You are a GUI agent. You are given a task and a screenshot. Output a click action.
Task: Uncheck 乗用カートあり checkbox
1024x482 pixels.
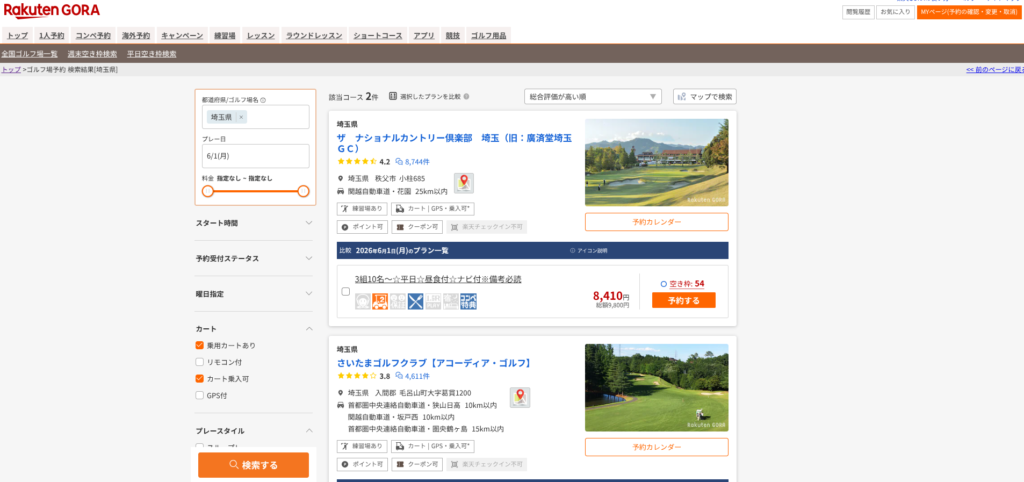click(200, 345)
